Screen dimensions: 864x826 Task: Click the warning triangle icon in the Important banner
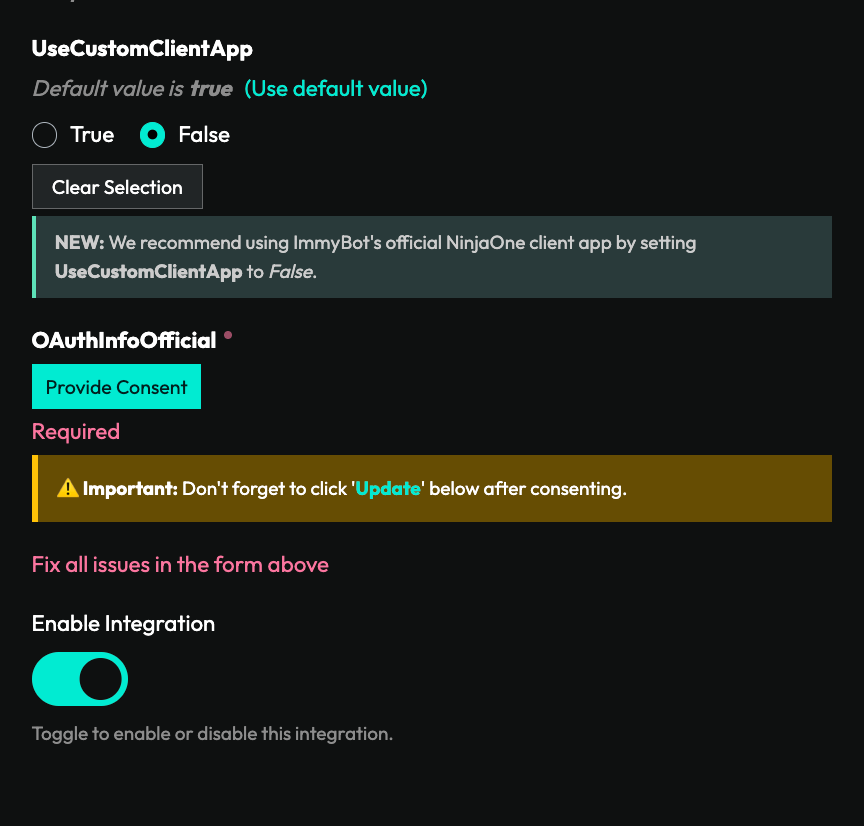click(66, 488)
